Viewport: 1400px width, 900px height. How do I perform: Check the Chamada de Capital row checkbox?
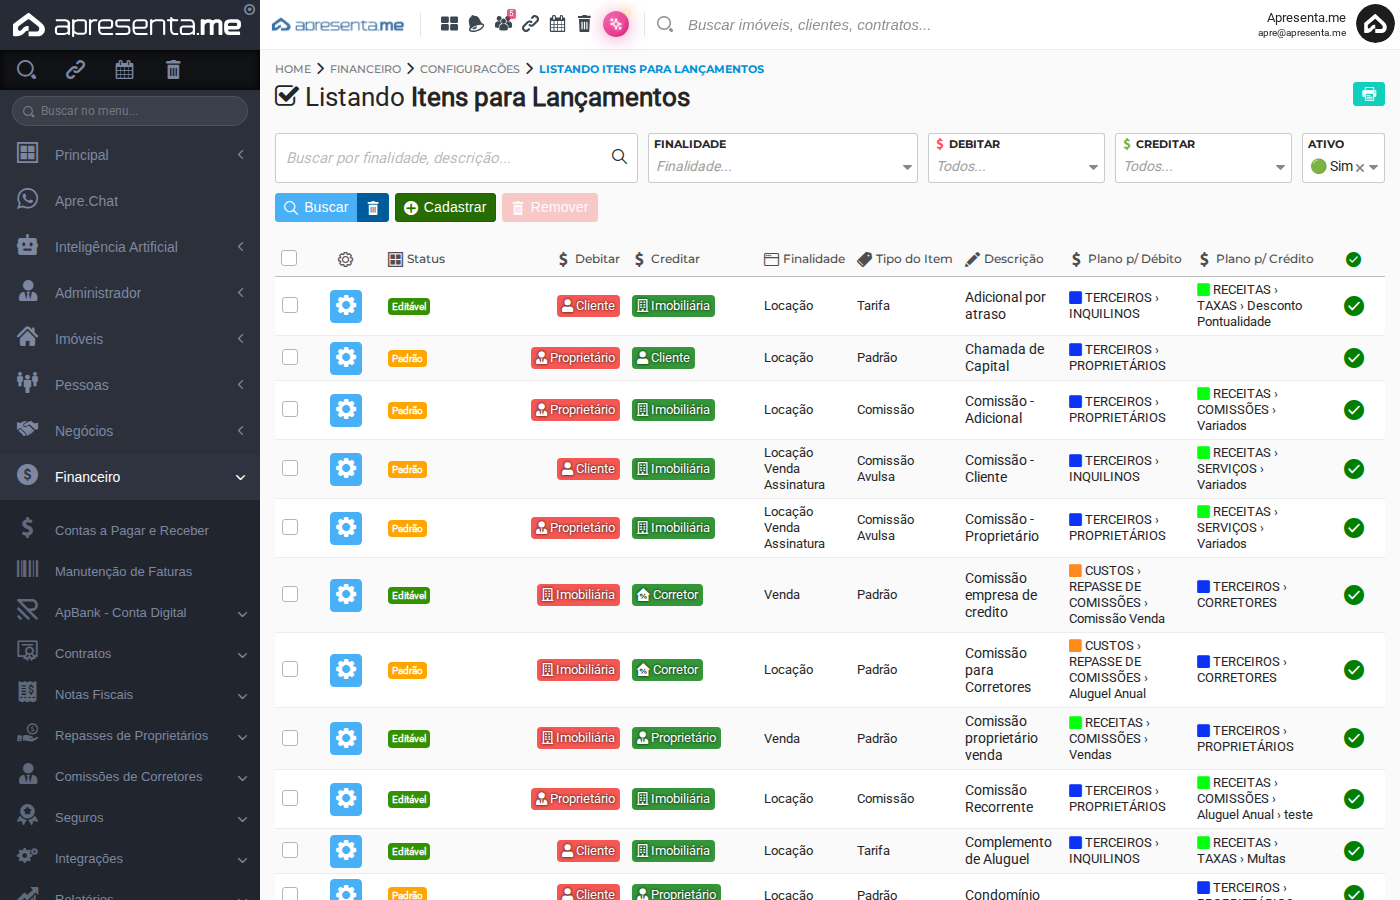290,357
